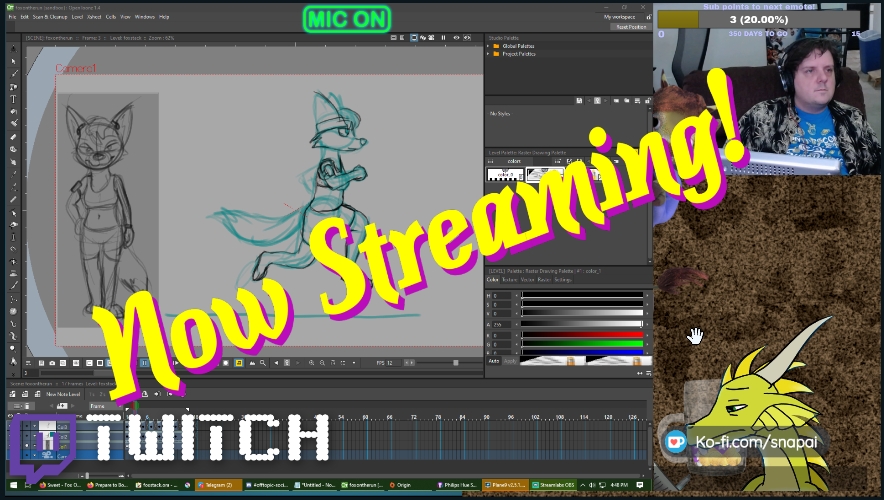Expand the Global Palettes folder
884x500 pixels.
[489, 46]
